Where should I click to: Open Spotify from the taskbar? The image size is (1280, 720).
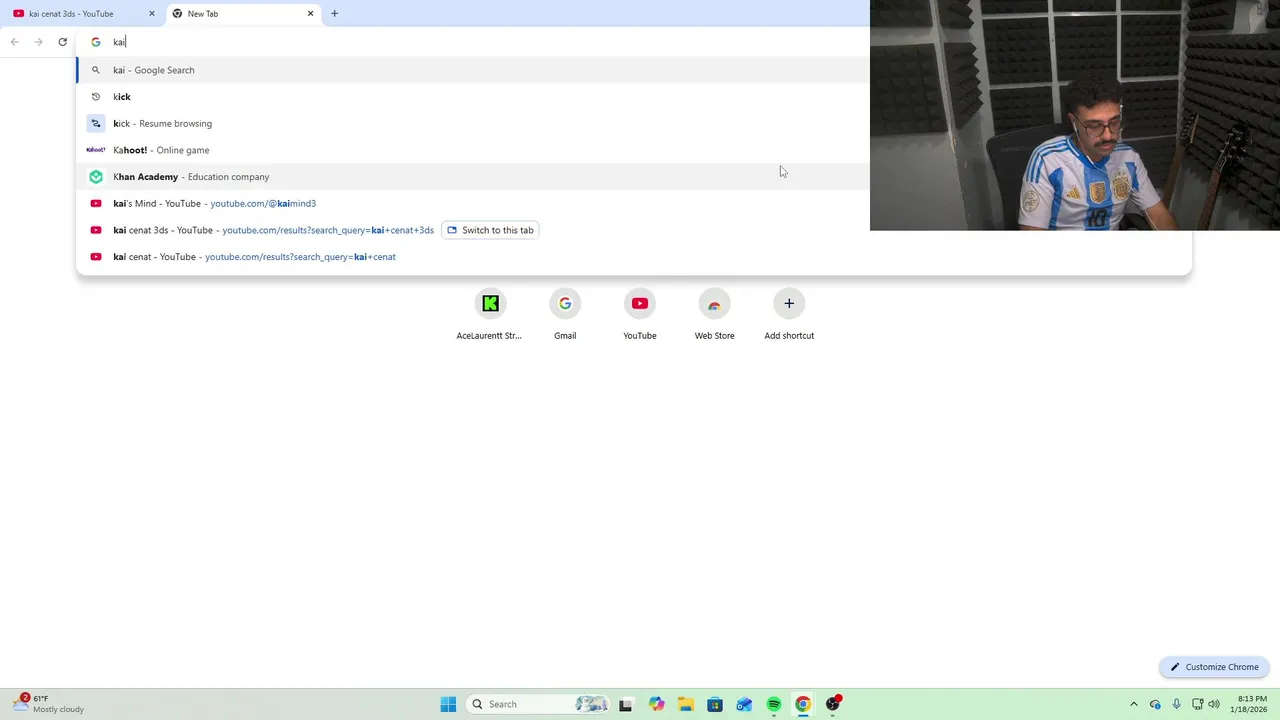(774, 704)
